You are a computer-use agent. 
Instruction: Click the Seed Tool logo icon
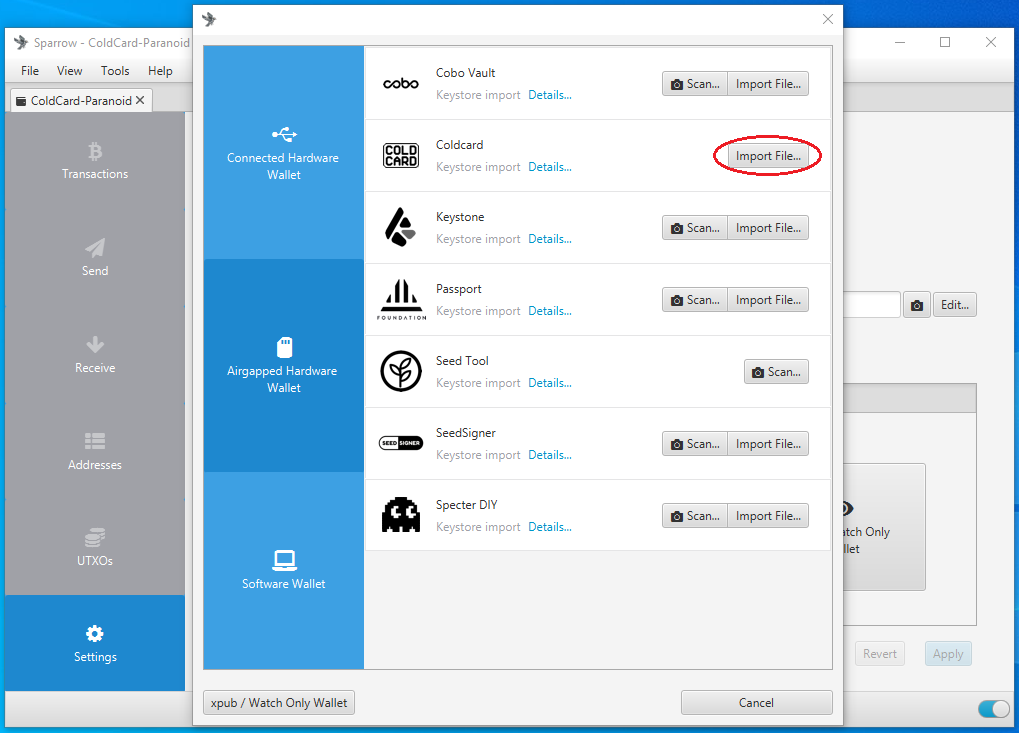point(401,371)
